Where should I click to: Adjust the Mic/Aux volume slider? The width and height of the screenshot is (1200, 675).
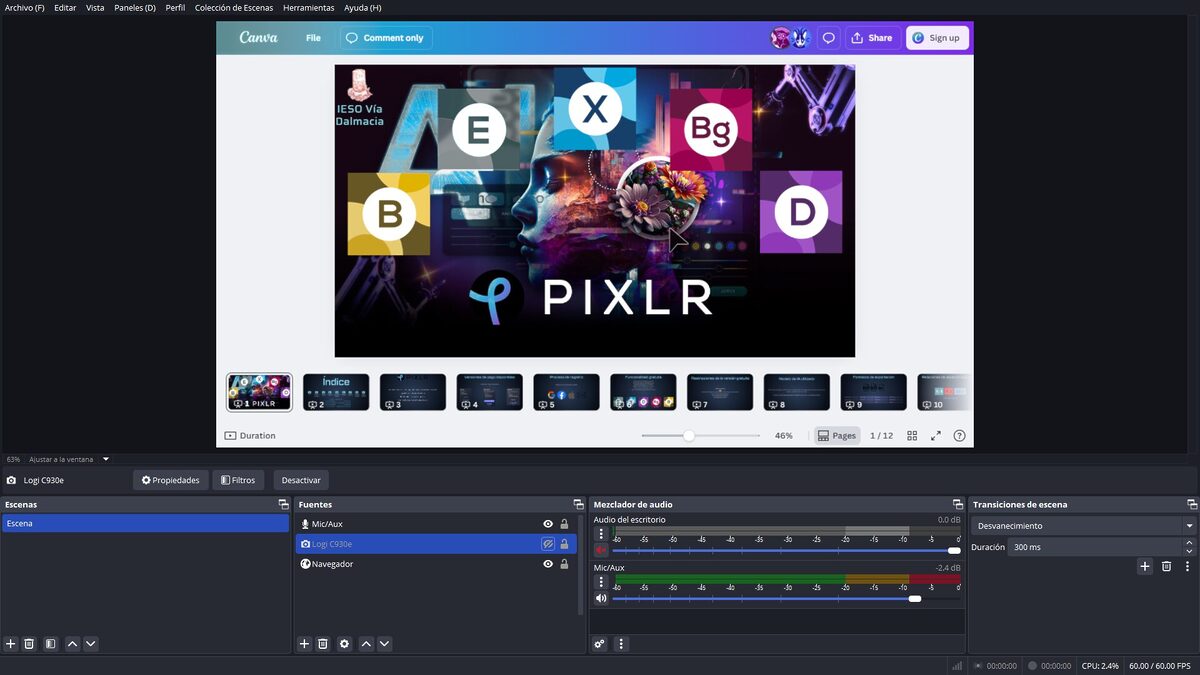coord(786,598)
